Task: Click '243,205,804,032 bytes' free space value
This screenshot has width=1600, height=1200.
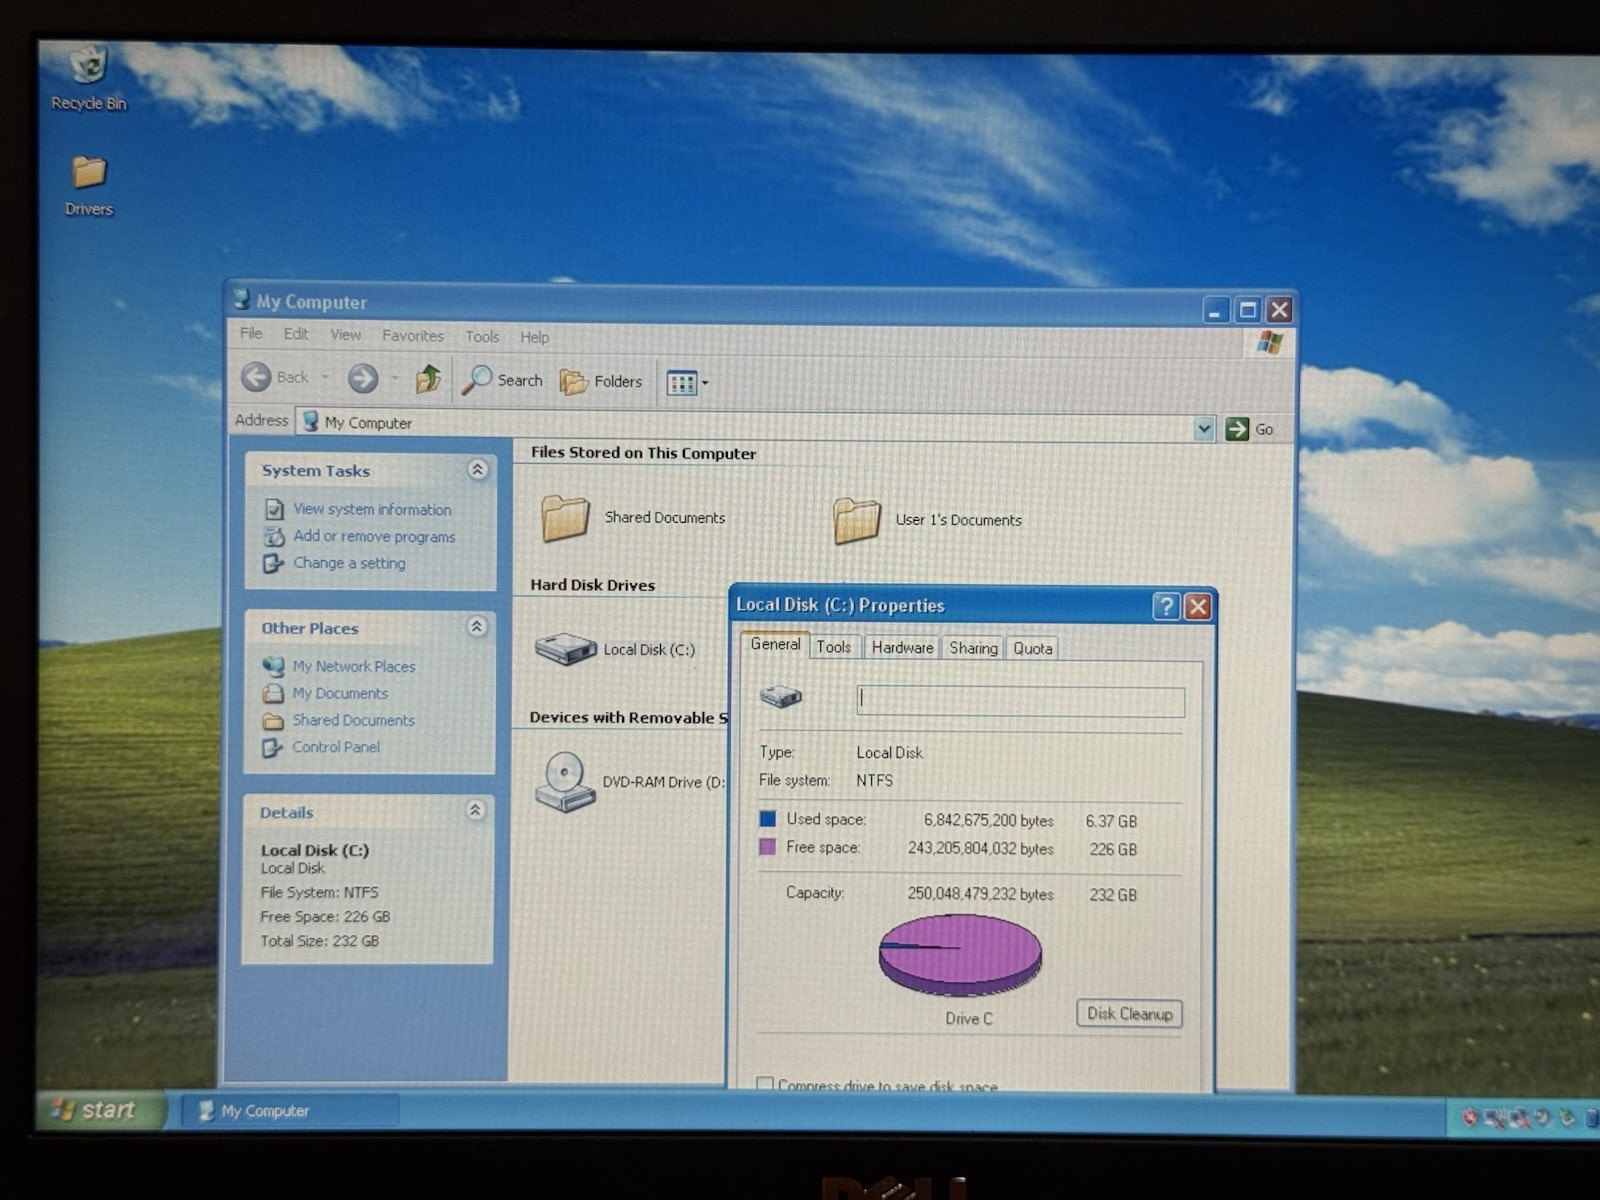Action: (x=981, y=848)
